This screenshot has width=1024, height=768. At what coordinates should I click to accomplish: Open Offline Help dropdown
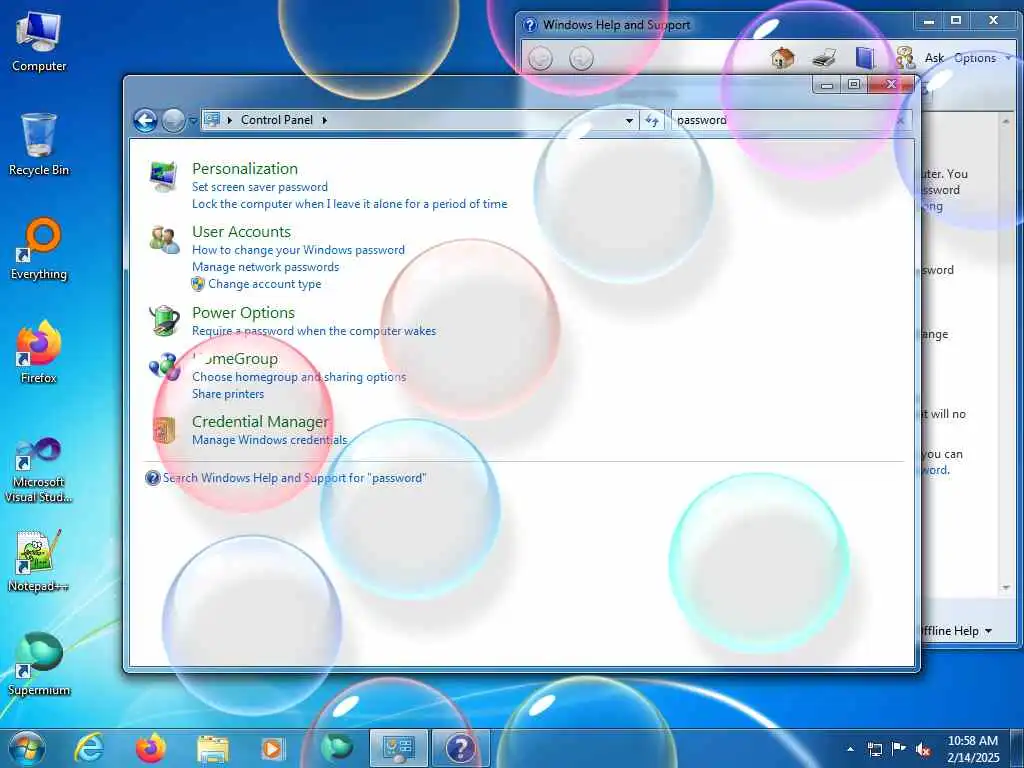(x=955, y=631)
